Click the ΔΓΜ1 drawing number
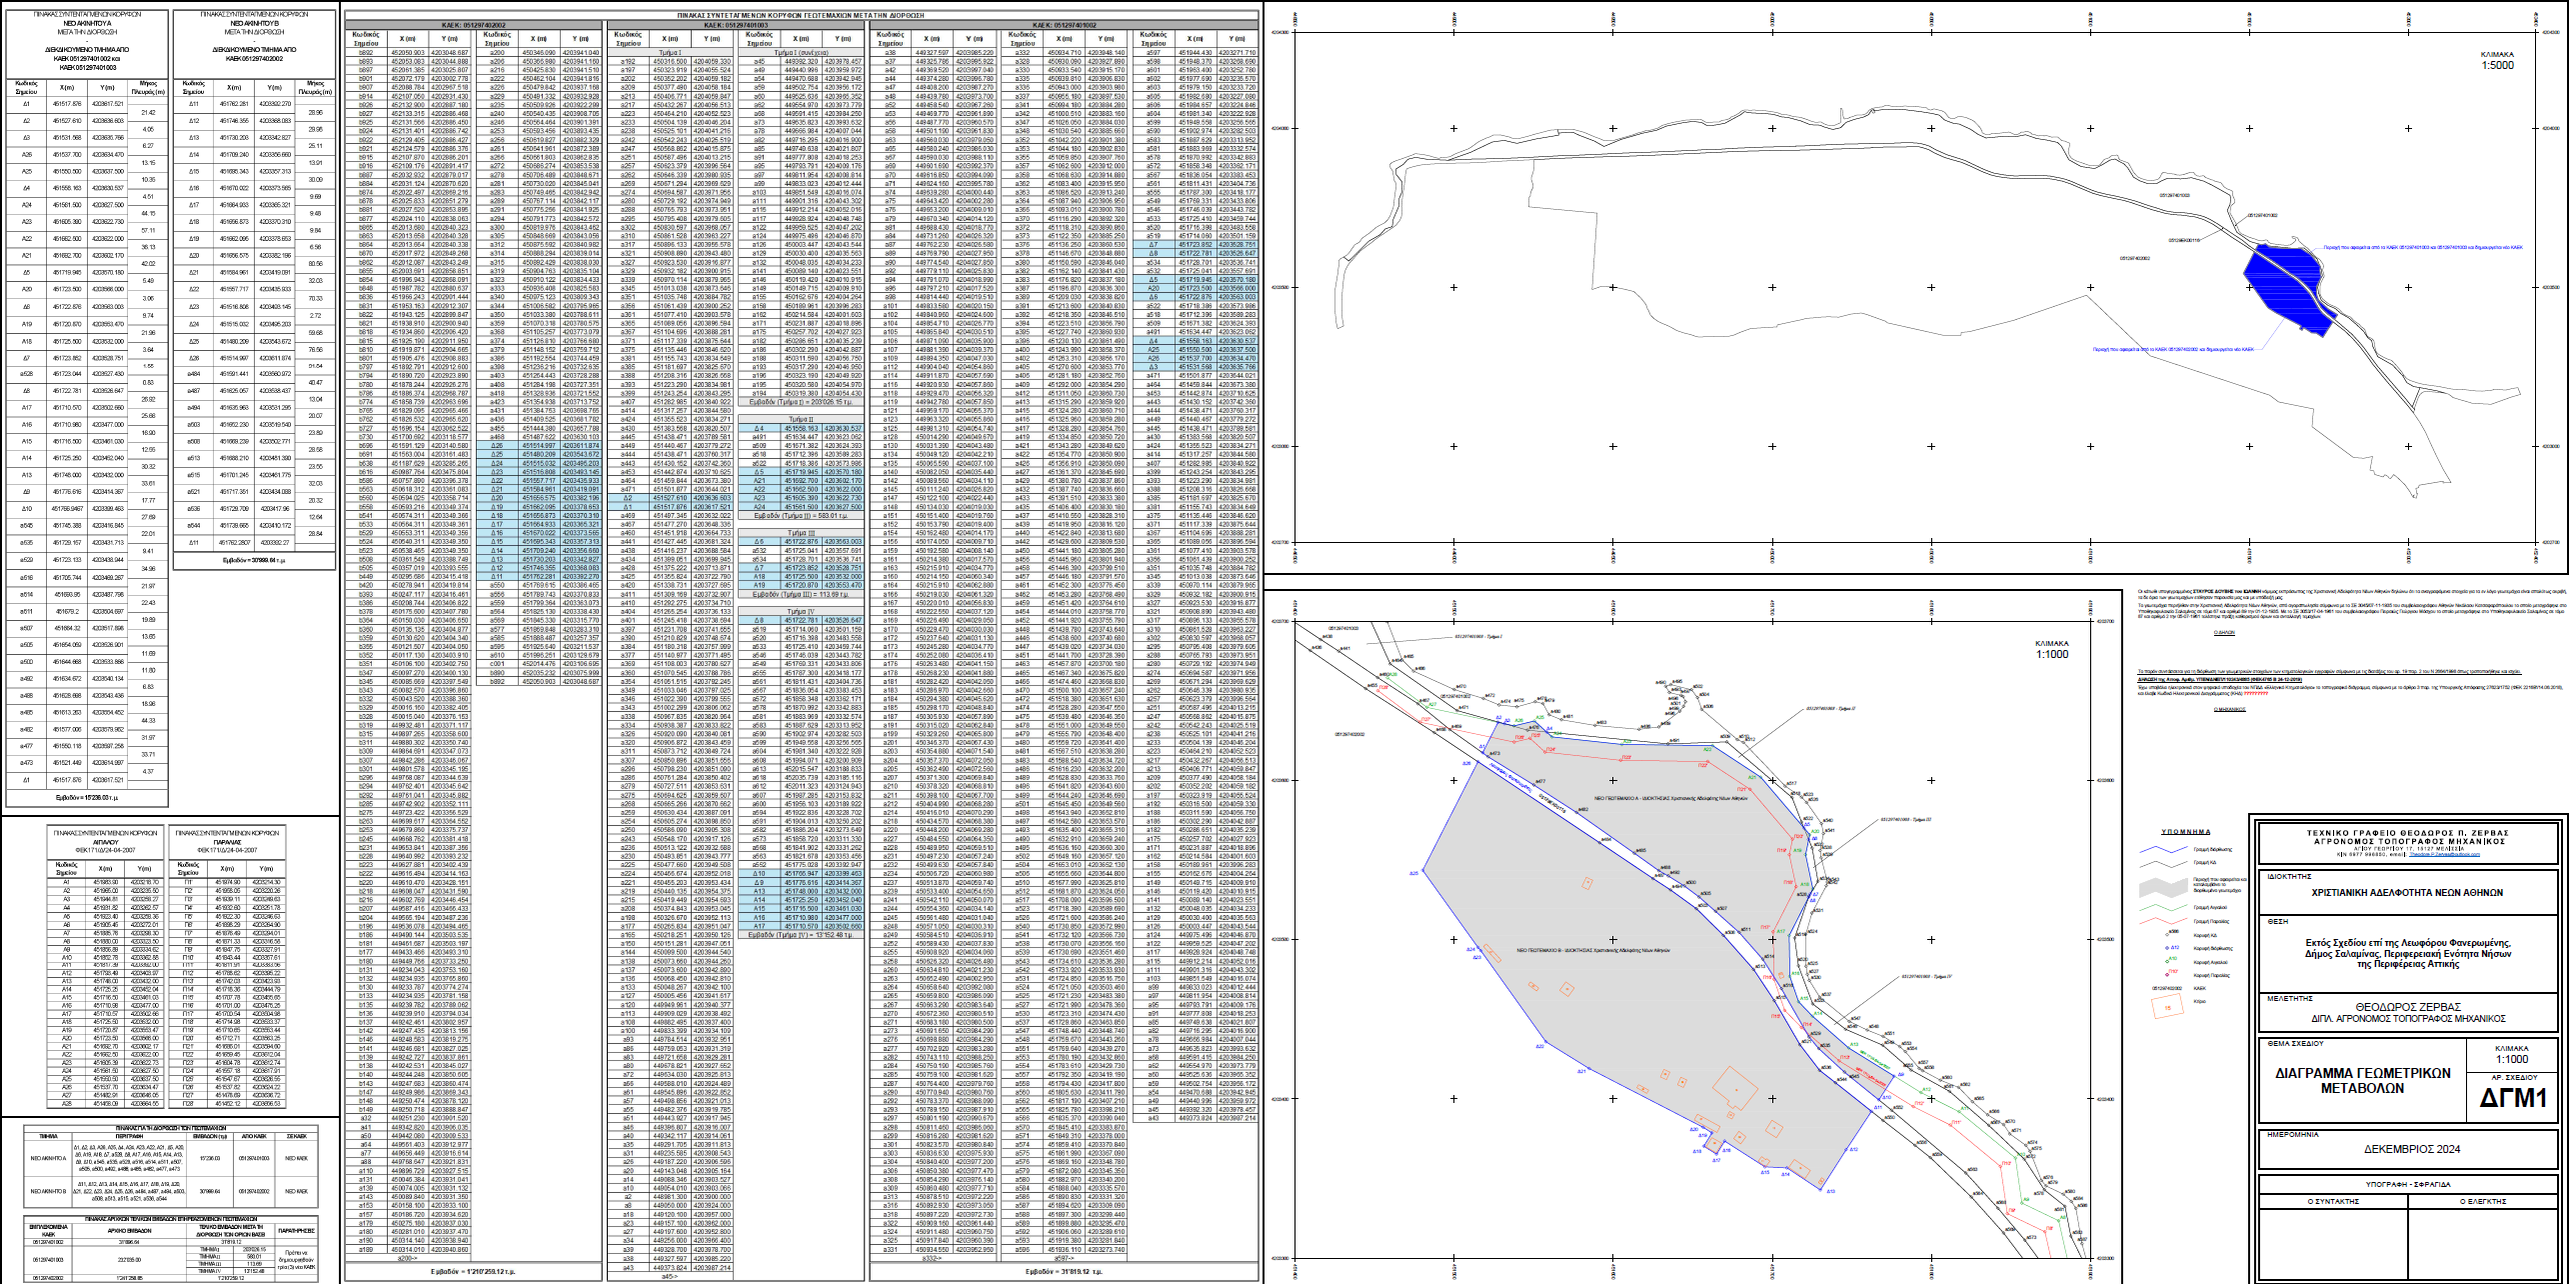 [x=2513, y=1098]
